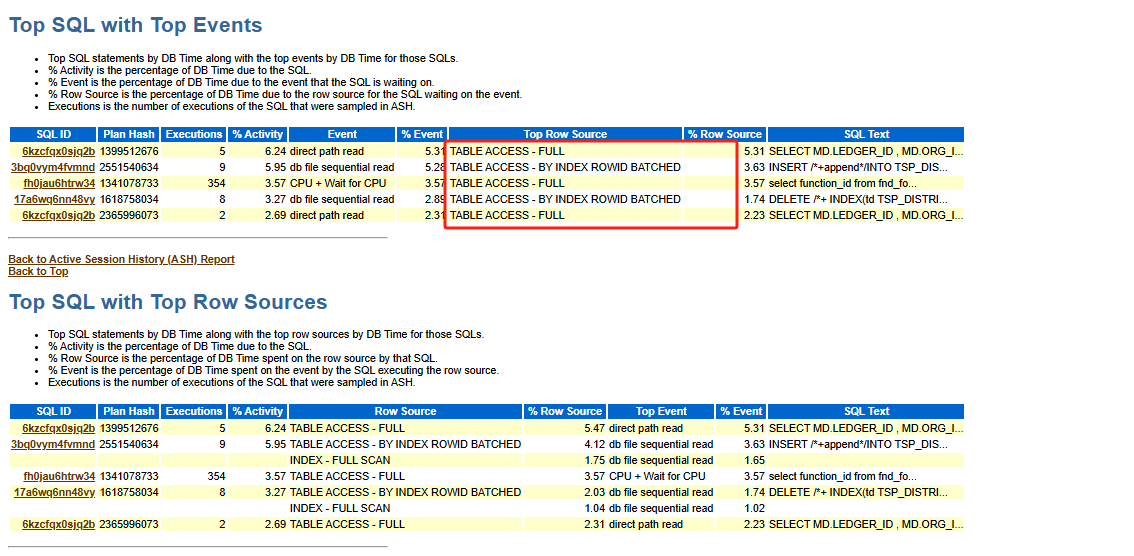
Task: Click plan hash 1618758034 in Top Row Sources table
Action: point(129,492)
